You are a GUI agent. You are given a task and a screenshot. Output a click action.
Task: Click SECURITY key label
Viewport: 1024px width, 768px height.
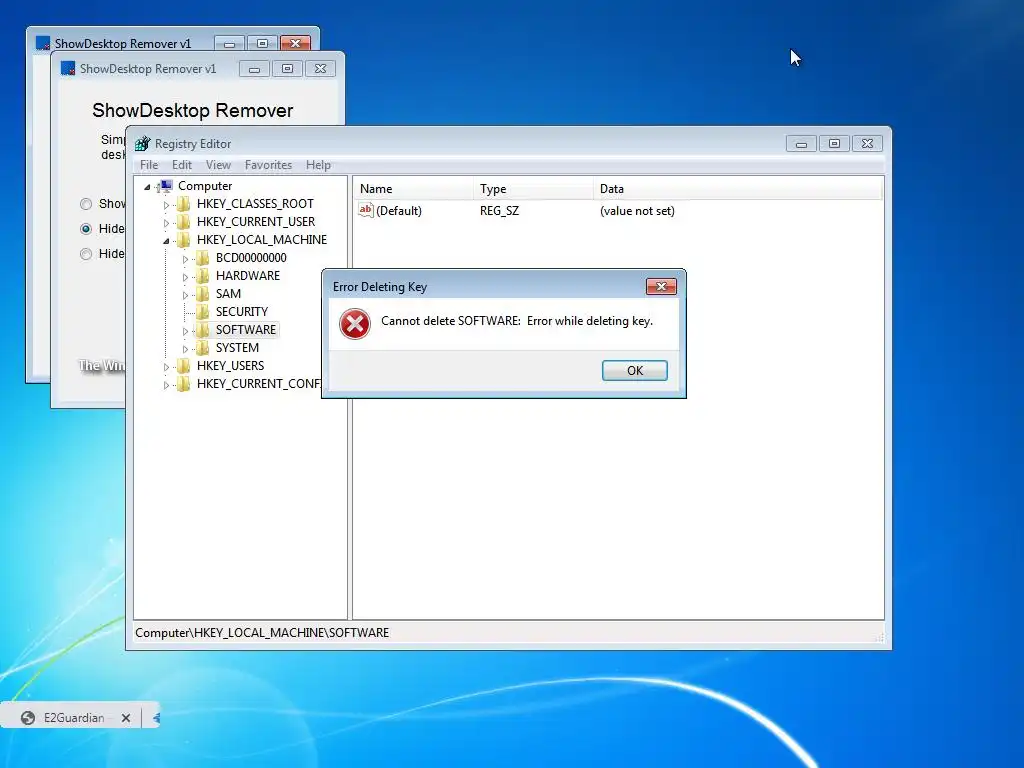(x=242, y=312)
